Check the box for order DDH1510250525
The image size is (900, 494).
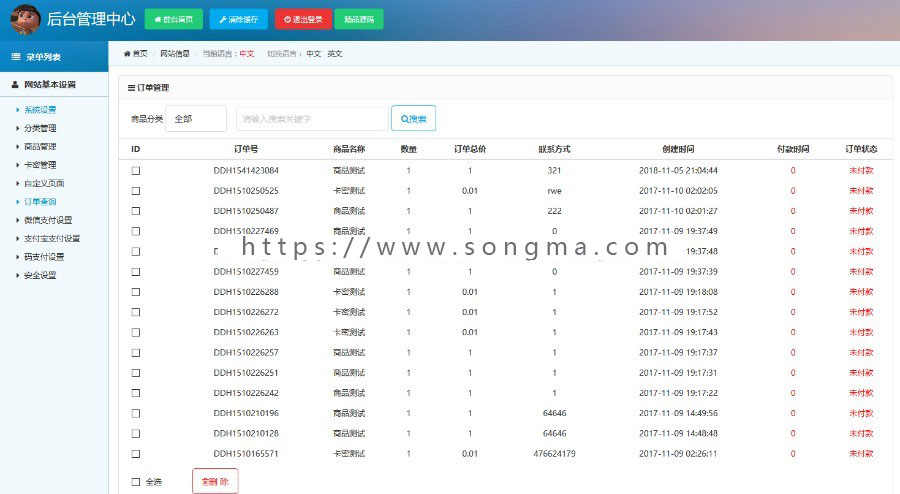(x=135, y=190)
